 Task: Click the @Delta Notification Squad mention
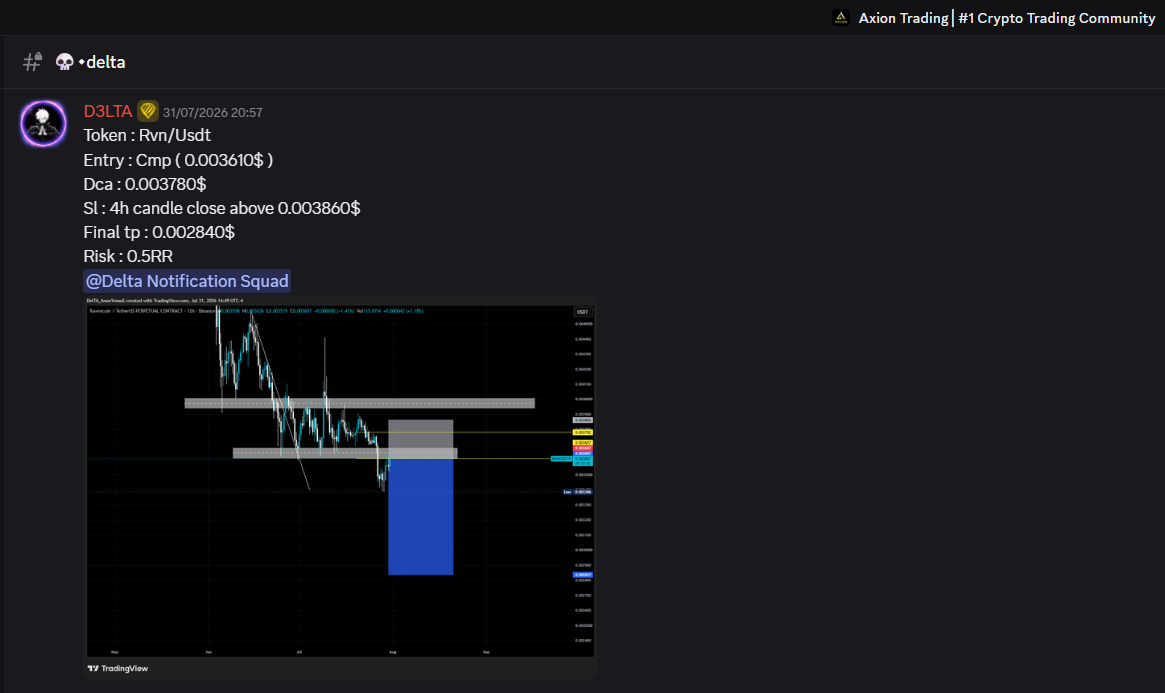[186, 281]
